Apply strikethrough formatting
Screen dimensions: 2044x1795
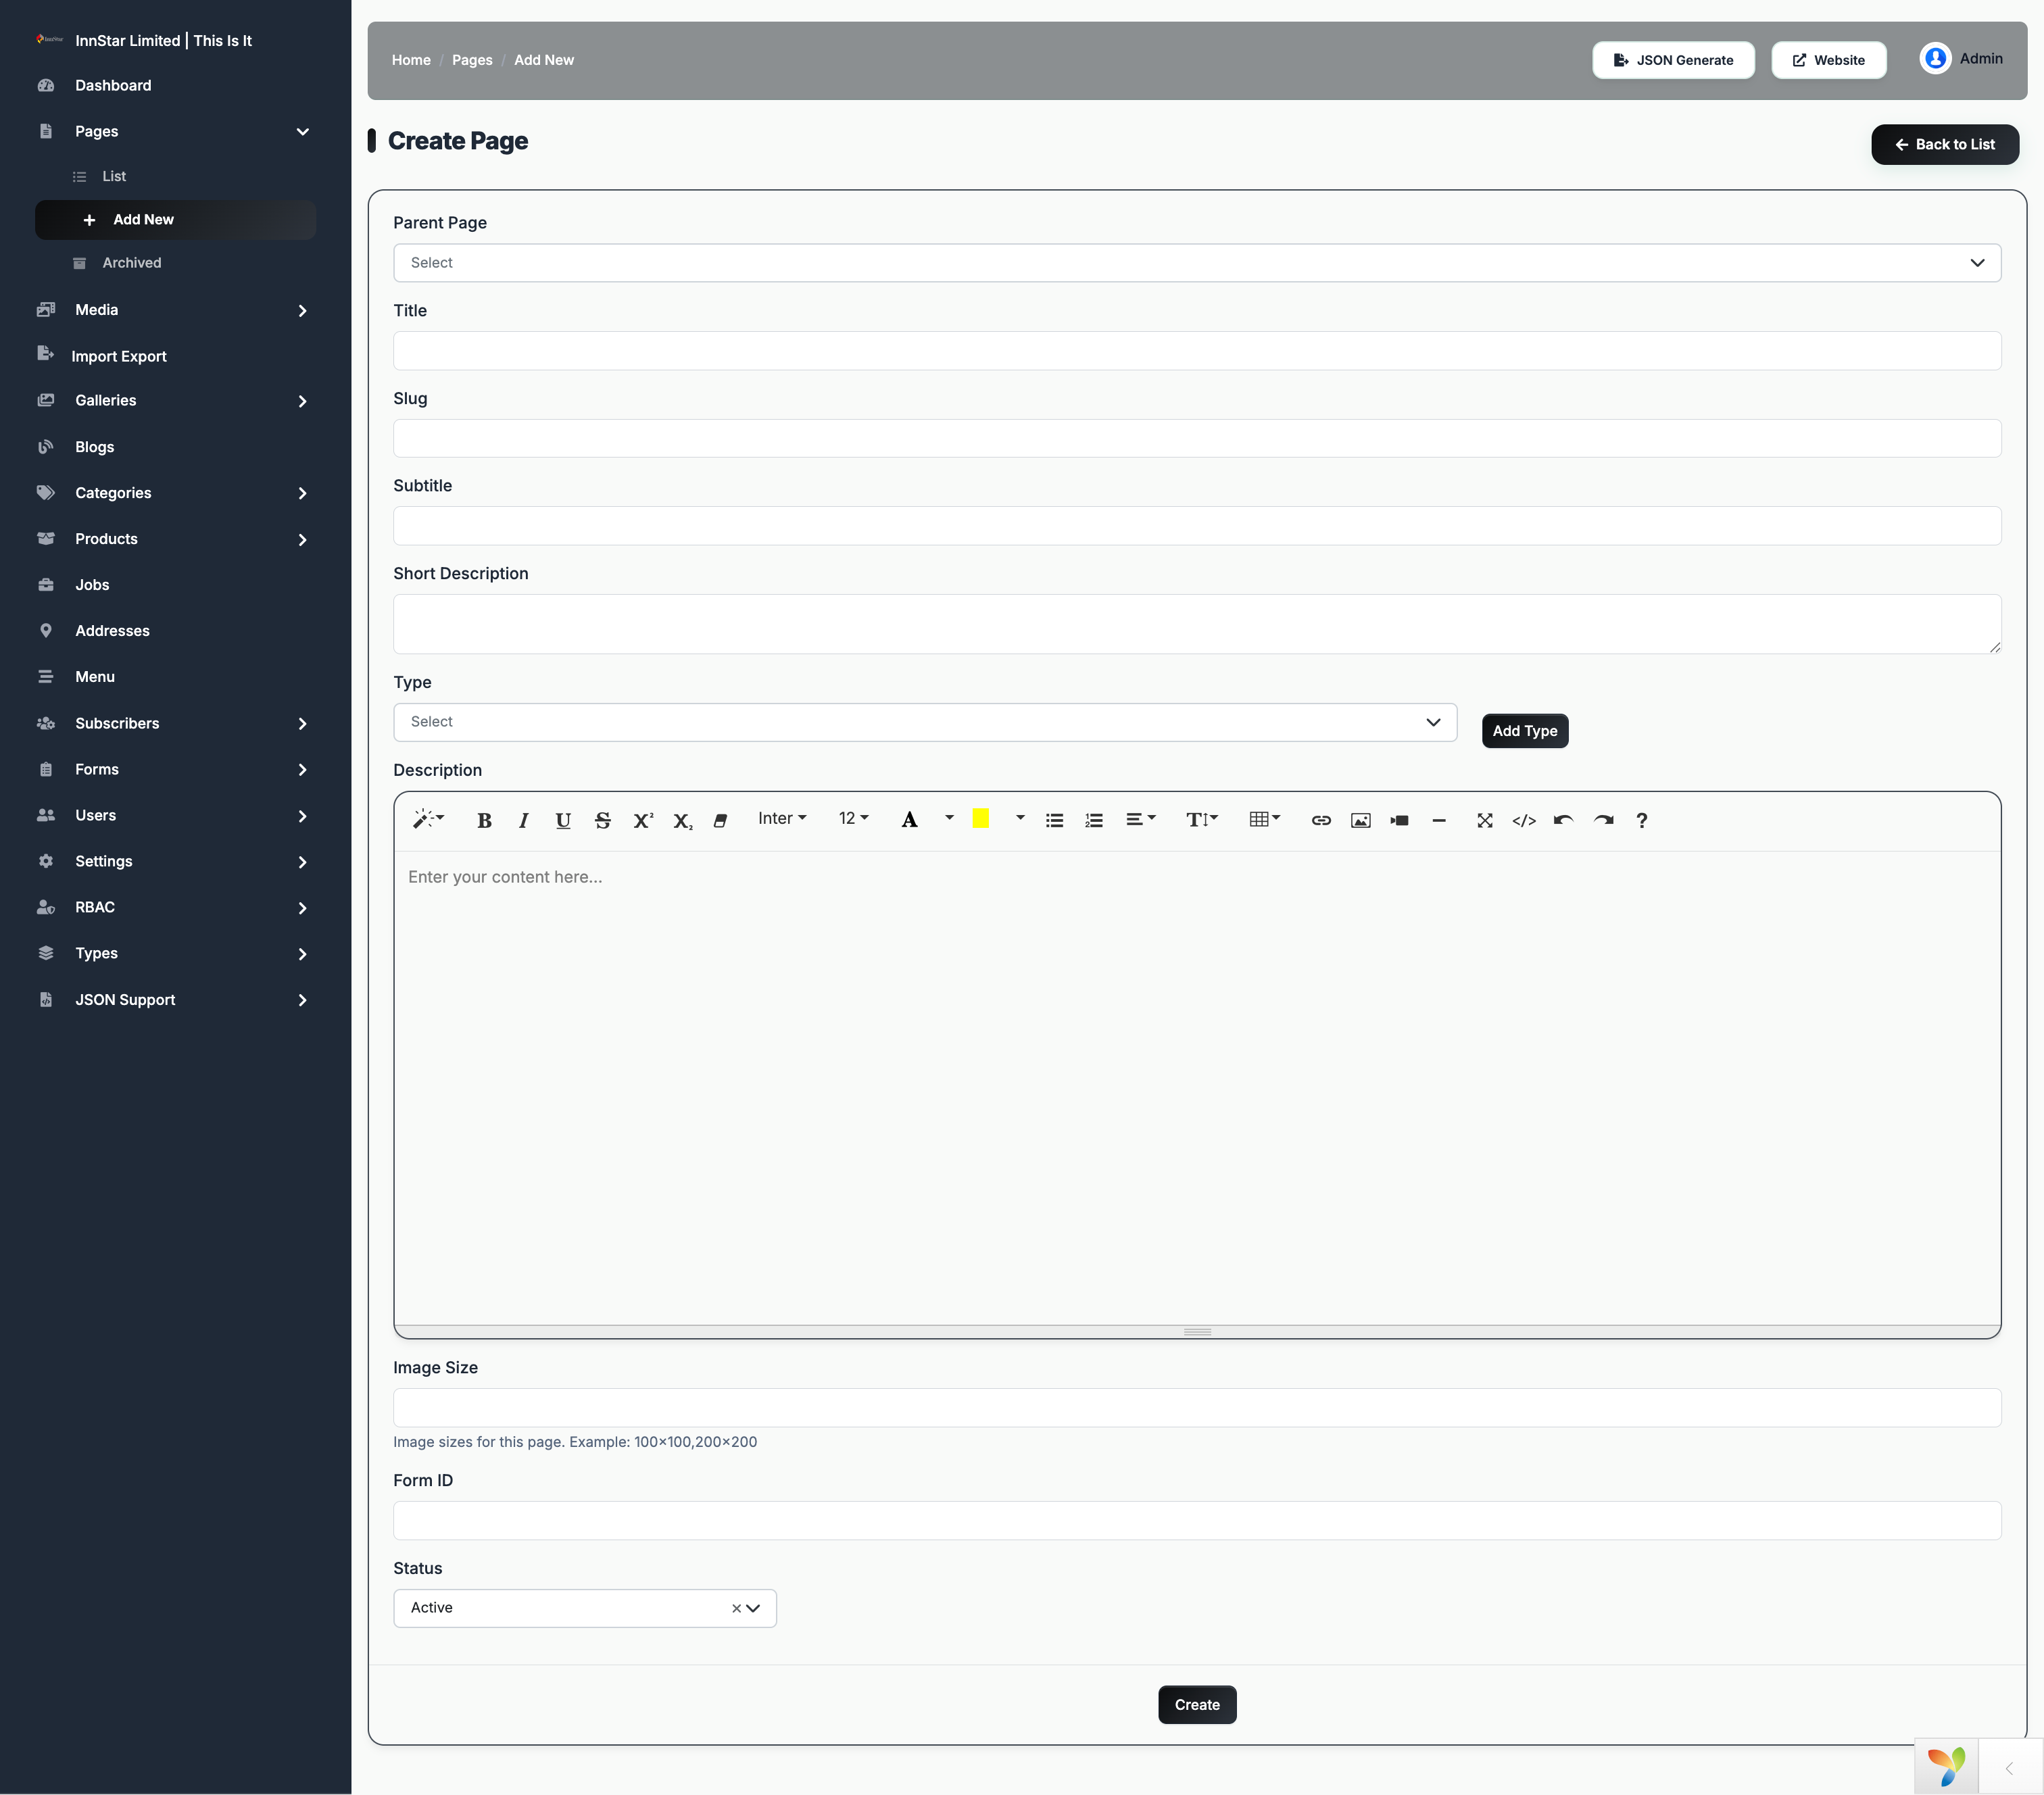602,820
